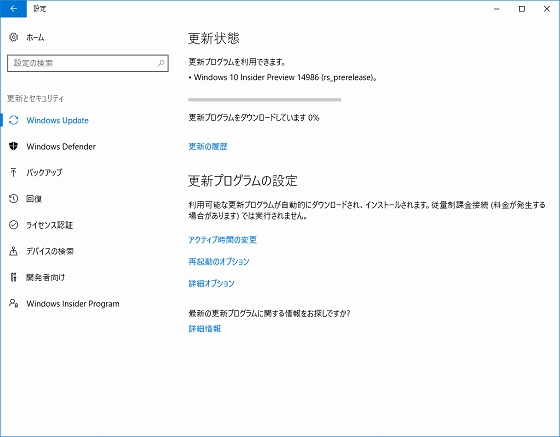Open 再起動のオプション link
560x437 pixels.
(x=219, y=261)
